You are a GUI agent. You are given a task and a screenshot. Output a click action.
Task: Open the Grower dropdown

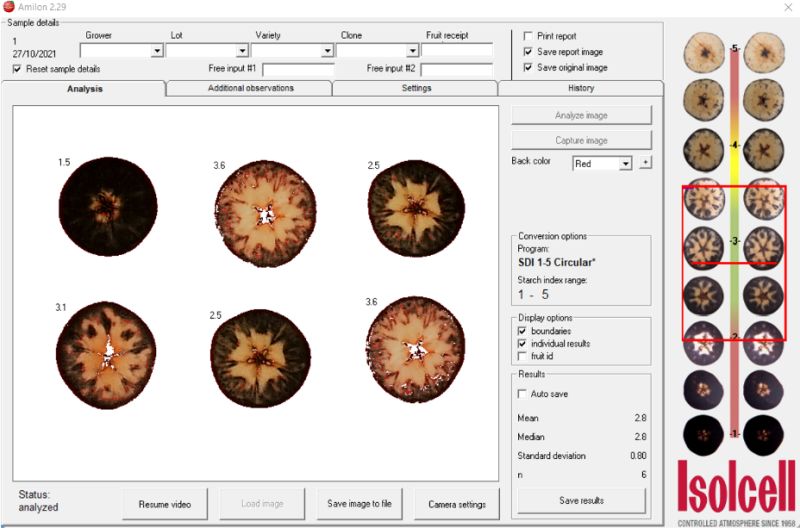[157, 51]
